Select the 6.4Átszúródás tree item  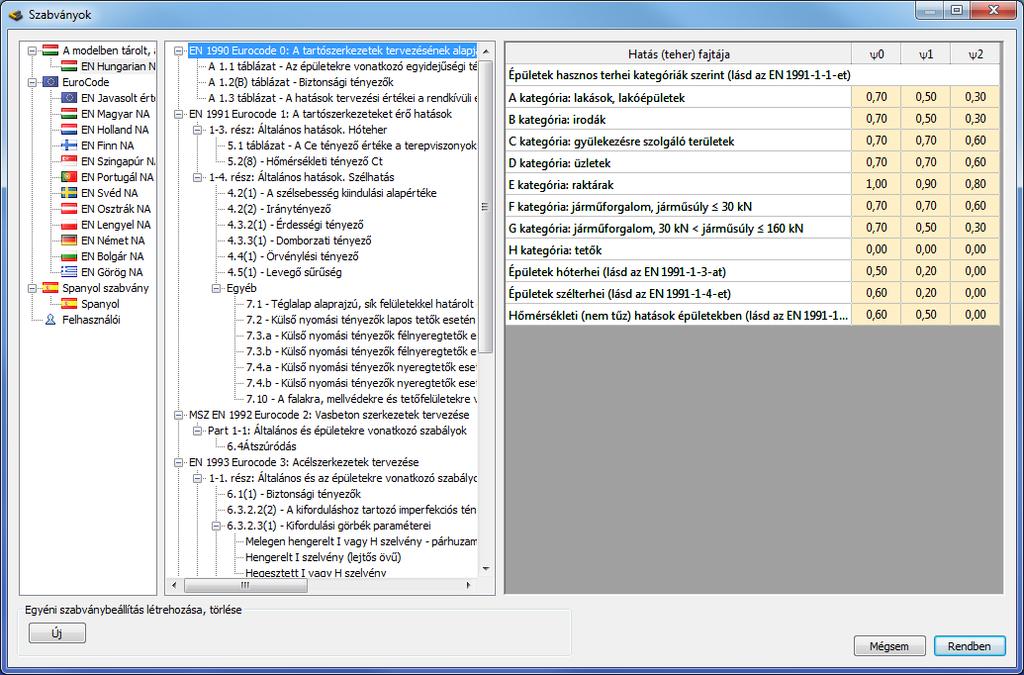point(261,447)
